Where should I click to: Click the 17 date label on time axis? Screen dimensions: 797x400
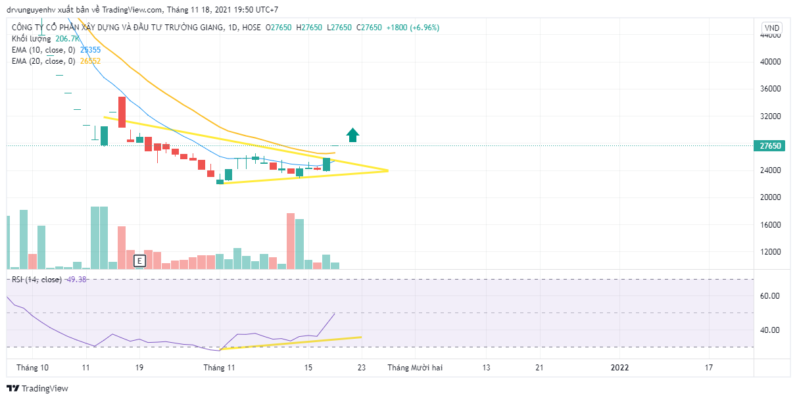(x=709, y=367)
